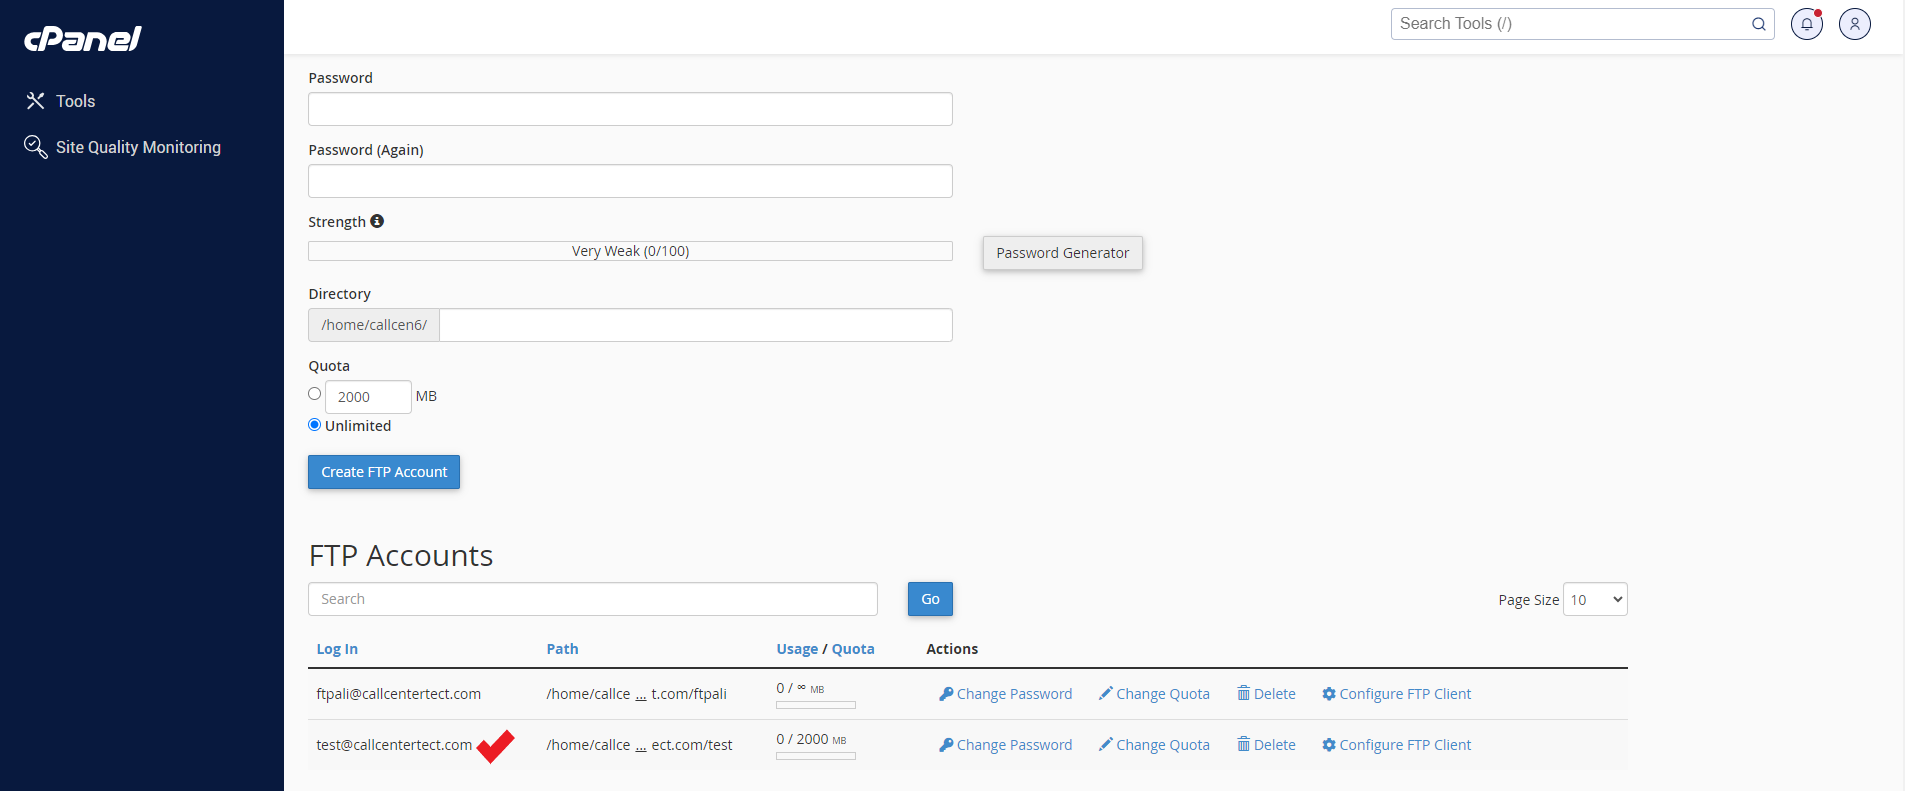This screenshot has height=791, width=1905.
Task: Click trash icon to delete ftpali account
Action: 1243,693
